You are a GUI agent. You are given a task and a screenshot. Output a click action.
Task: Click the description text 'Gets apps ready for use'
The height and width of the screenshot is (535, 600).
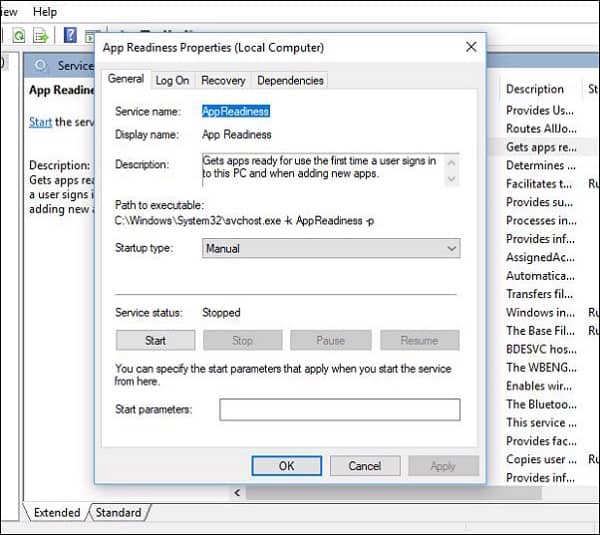click(x=257, y=161)
